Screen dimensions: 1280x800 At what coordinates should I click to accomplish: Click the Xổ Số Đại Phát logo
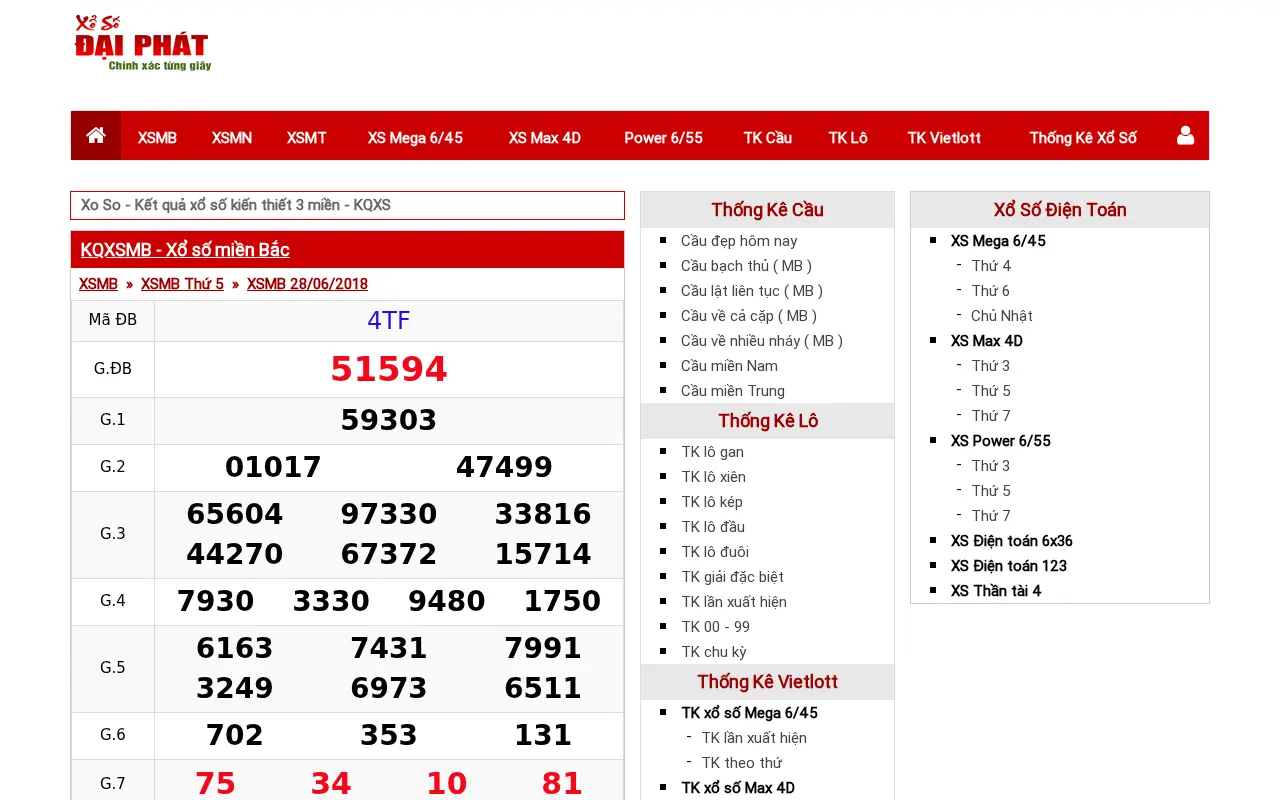click(x=142, y=42)
